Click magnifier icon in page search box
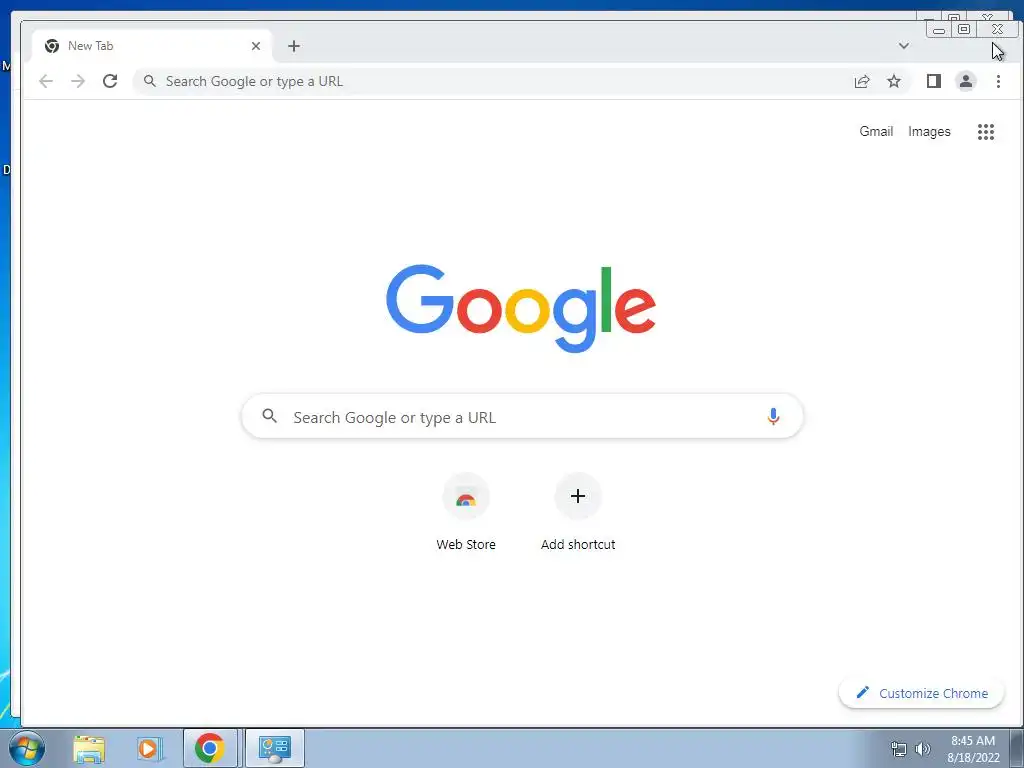 tap(269, 416)
